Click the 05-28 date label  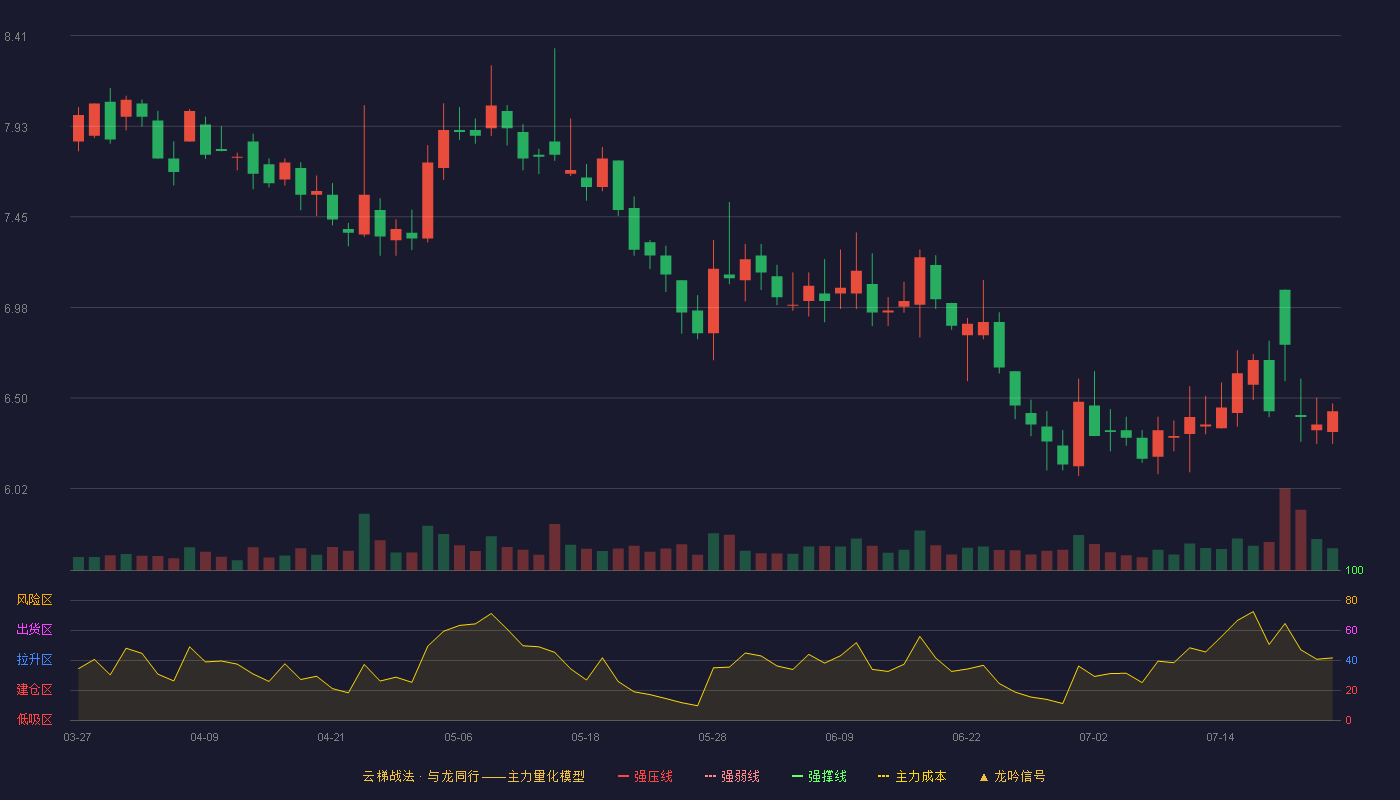(712, 737)
